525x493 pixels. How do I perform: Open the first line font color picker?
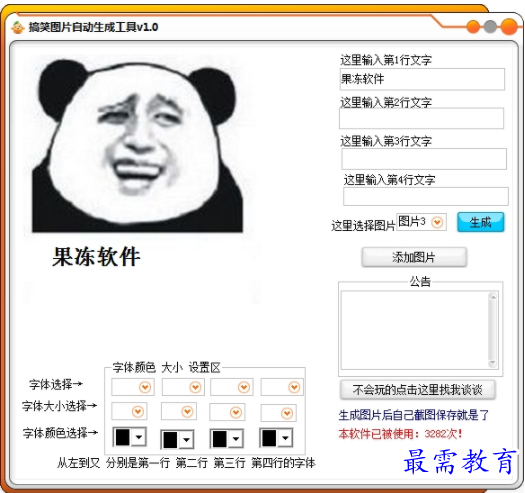[130, 437]
